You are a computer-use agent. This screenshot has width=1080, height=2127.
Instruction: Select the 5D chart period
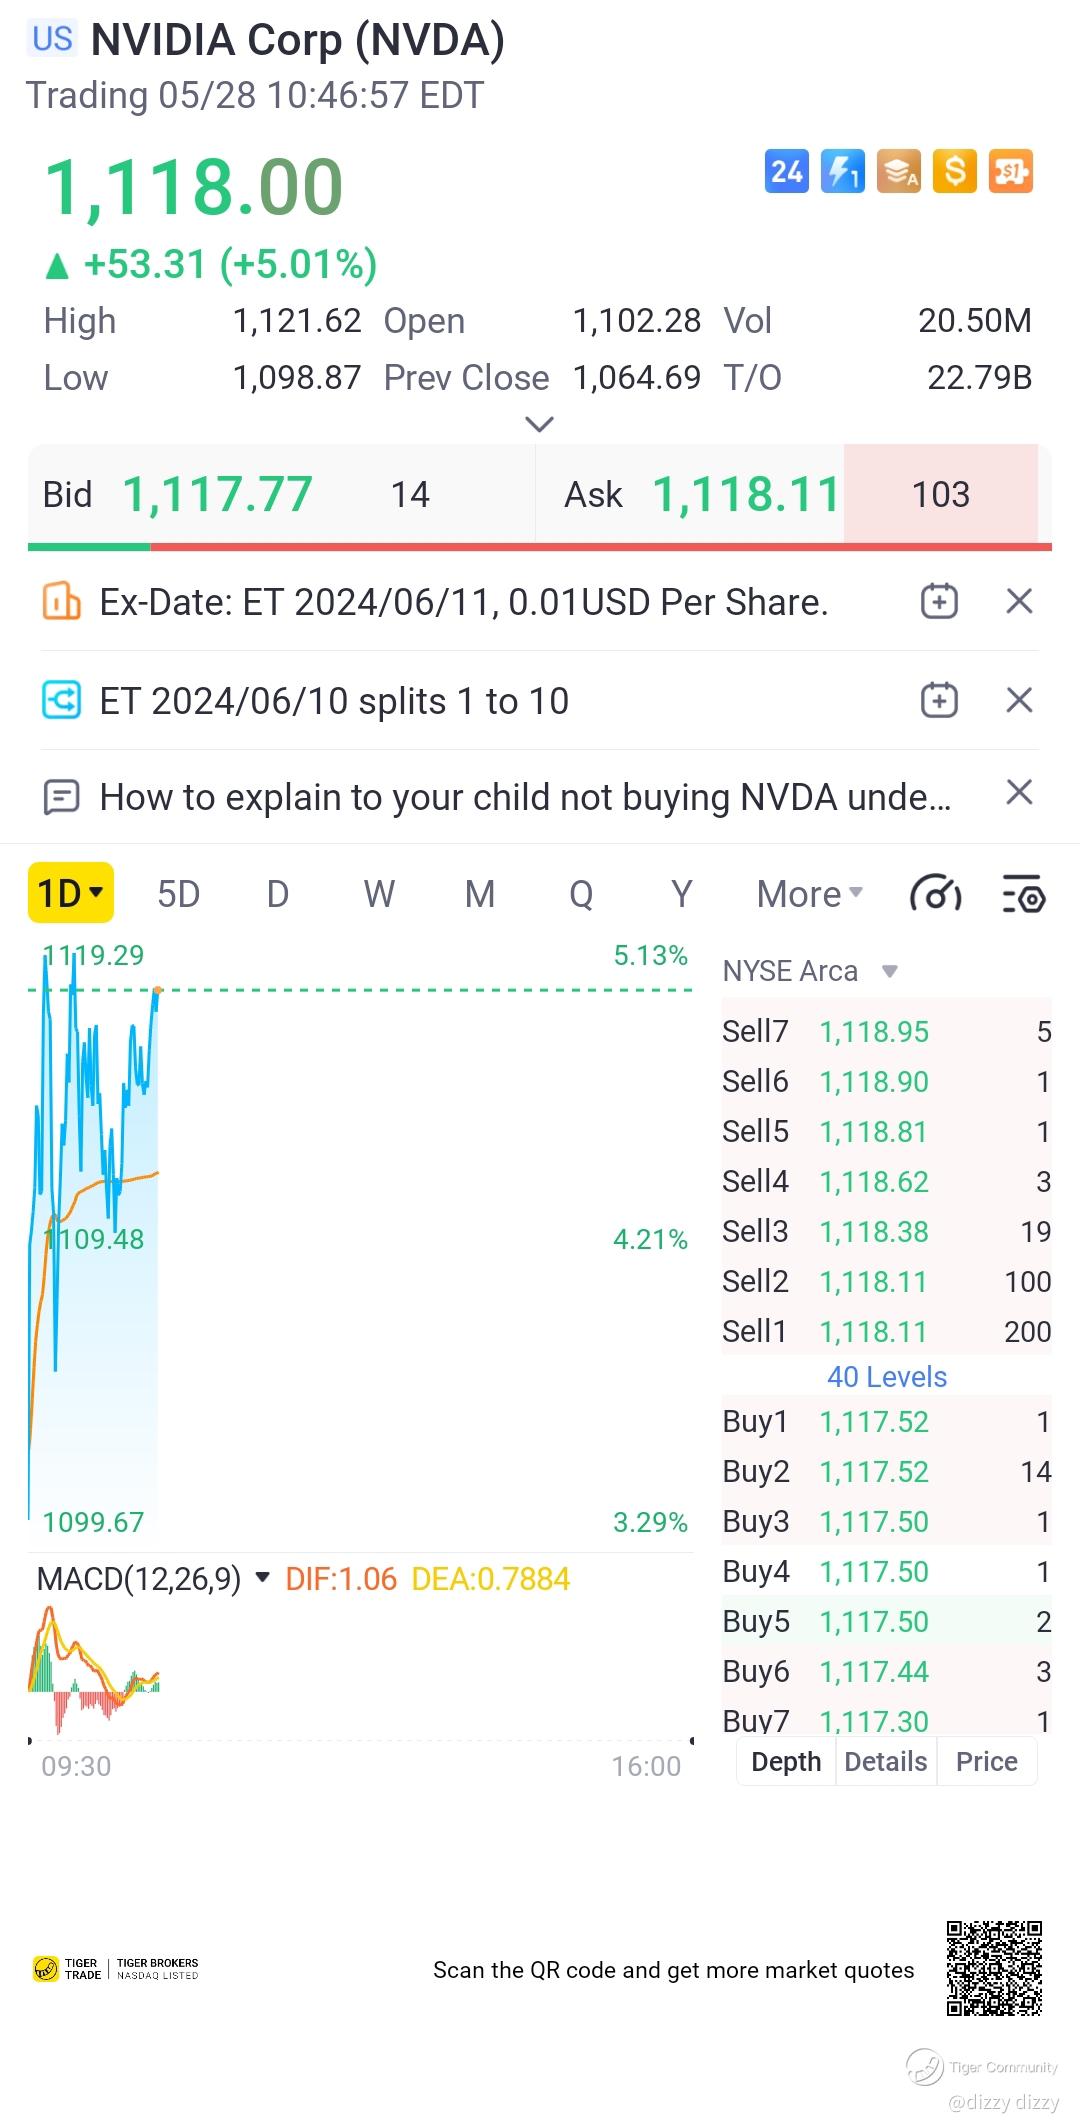click(x=179, y=894)
